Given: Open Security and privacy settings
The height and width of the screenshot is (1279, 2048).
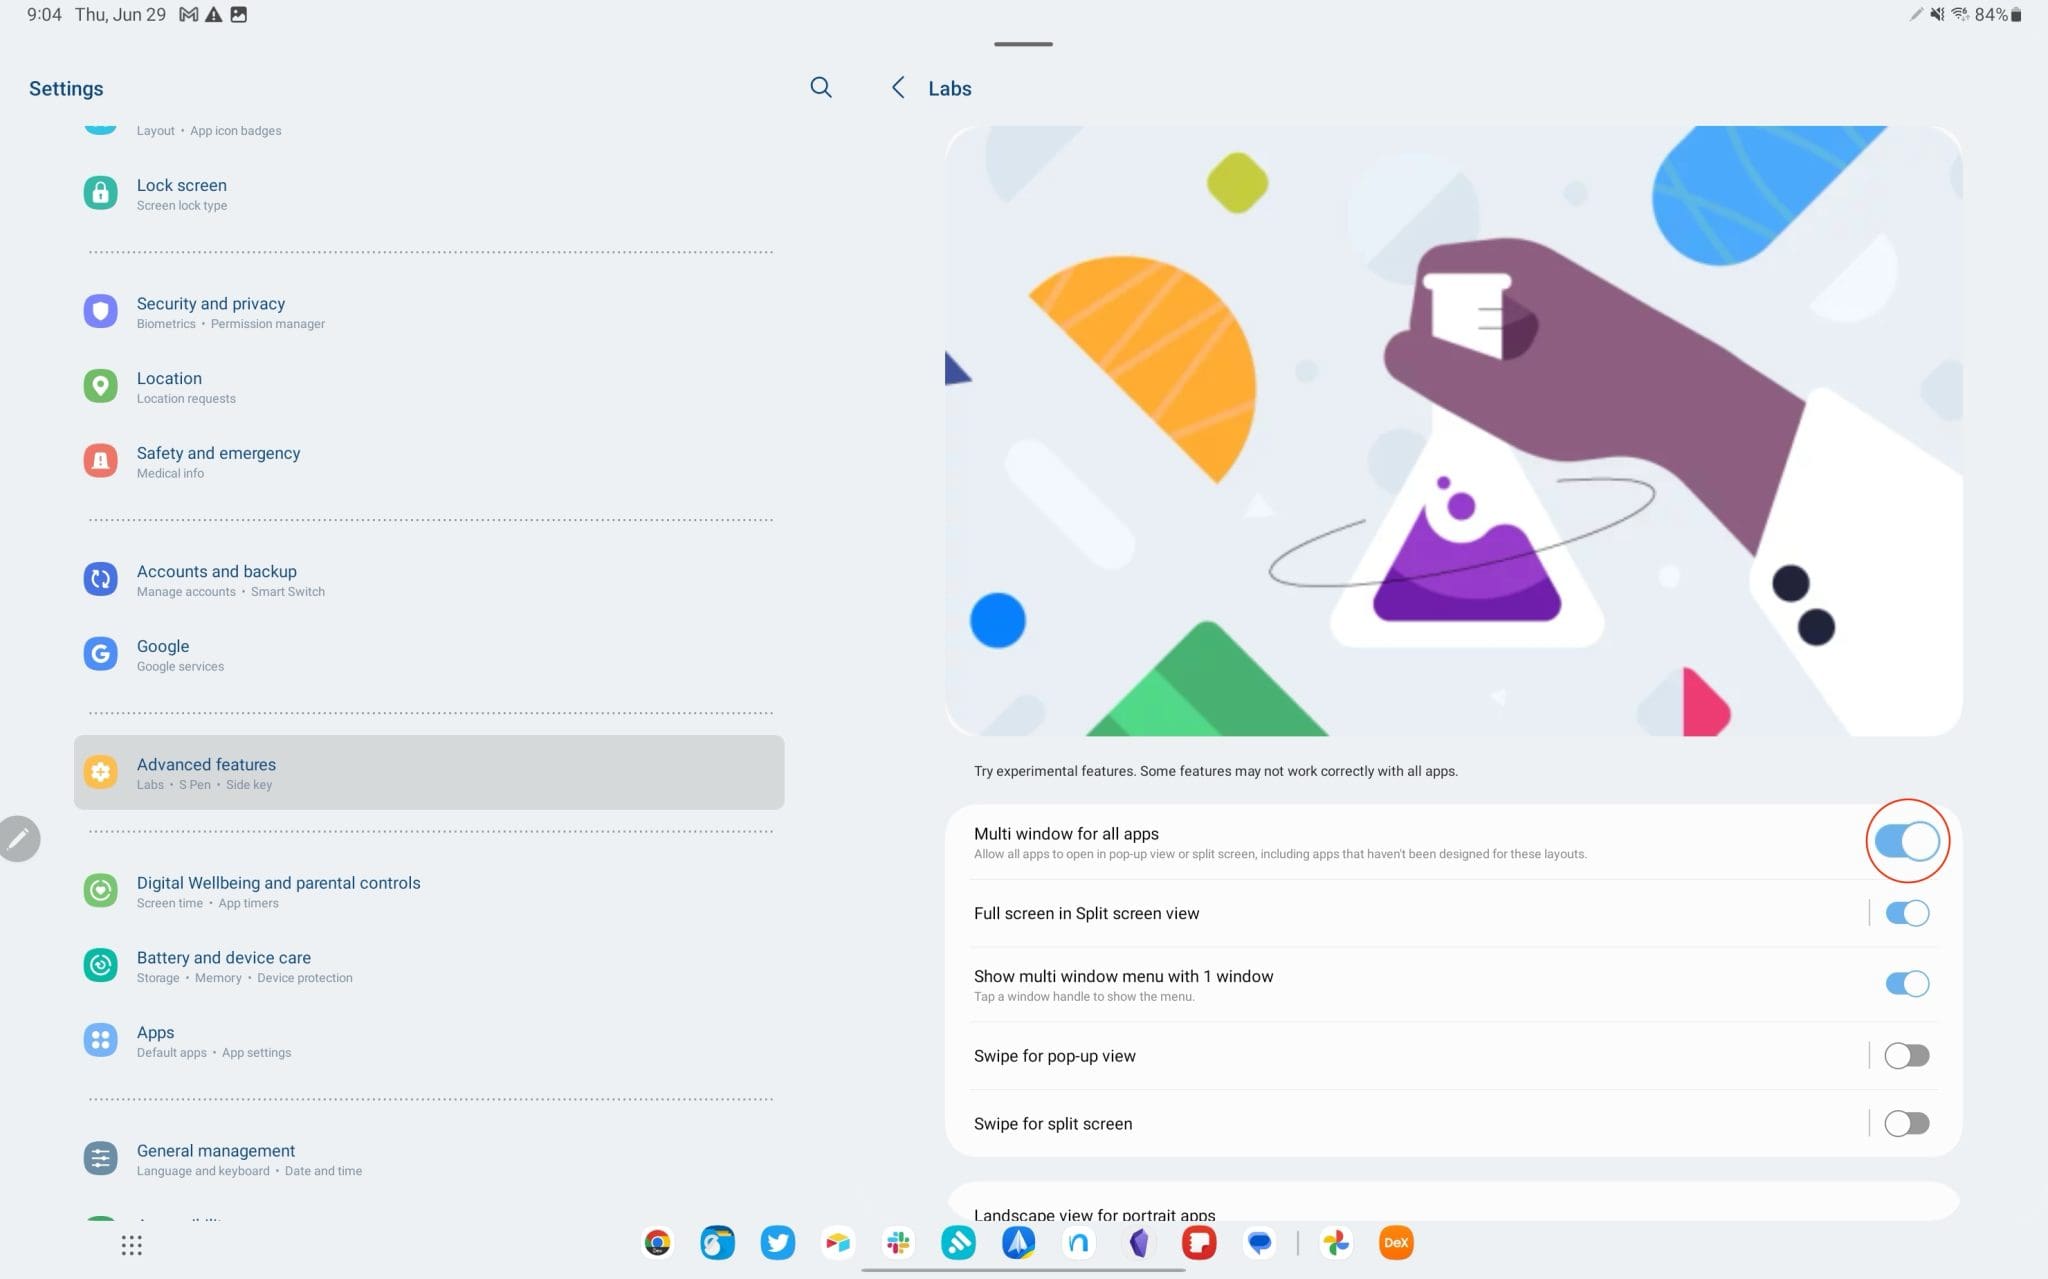Looking at the screenshot, I should pyautogui.click(x=429, y=312).
